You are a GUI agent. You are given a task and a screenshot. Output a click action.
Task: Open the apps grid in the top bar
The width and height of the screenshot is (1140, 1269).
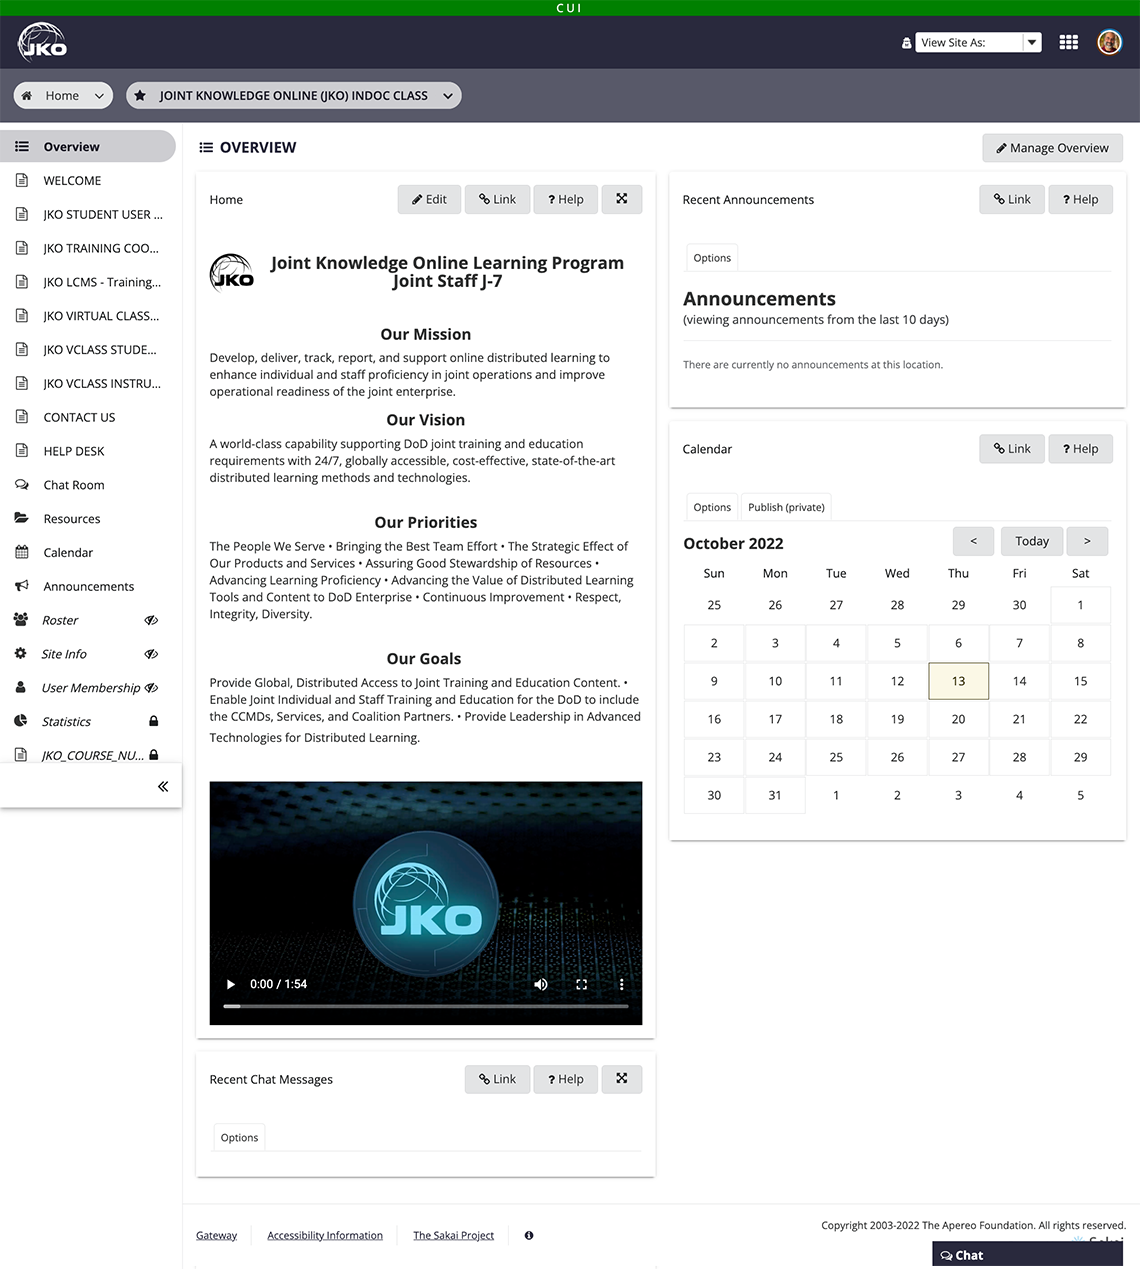(1068, 42)
